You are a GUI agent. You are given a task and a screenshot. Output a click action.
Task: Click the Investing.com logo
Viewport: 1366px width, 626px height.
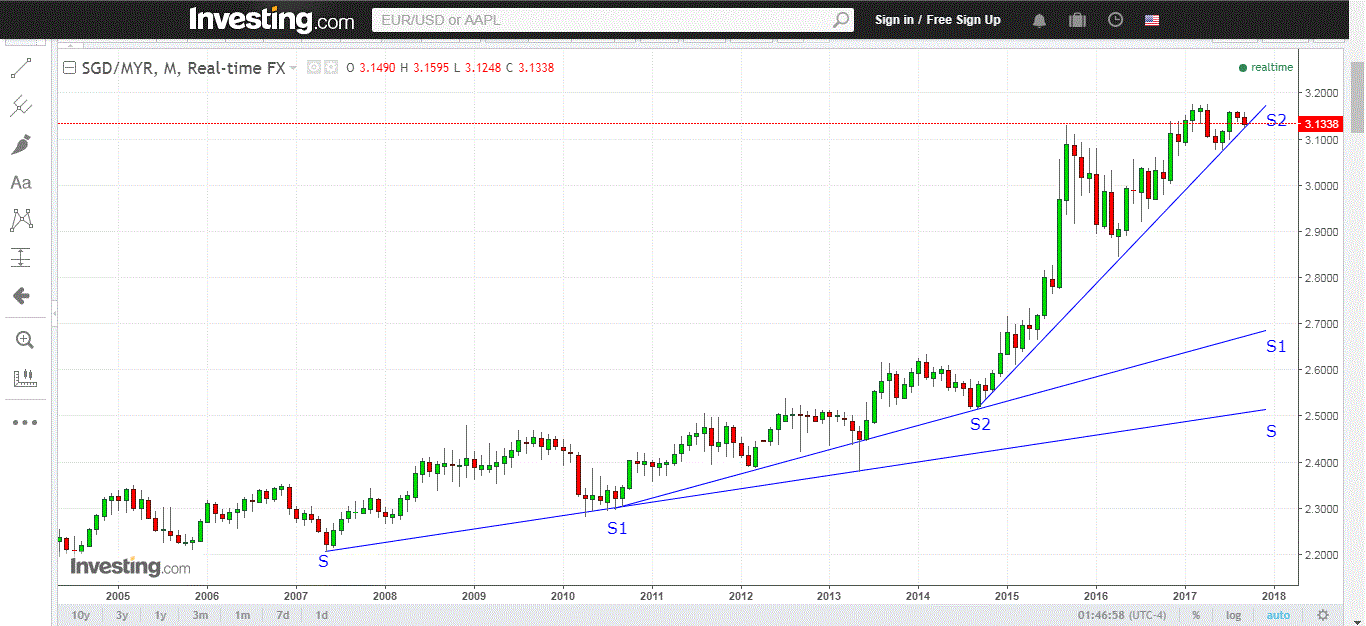coord(271,18)
